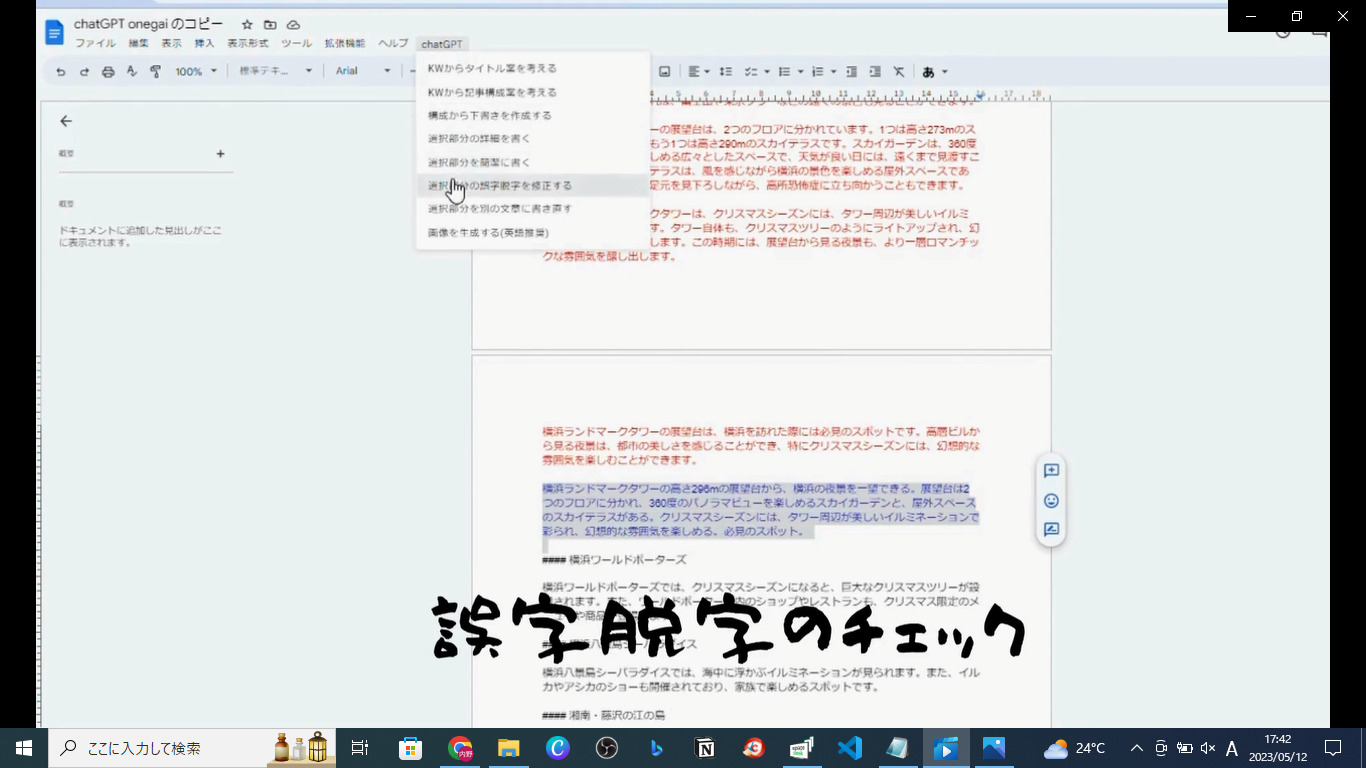Open the bulleted list dropdown
This screenshot has width=1366, height=768.
[791, 72]
